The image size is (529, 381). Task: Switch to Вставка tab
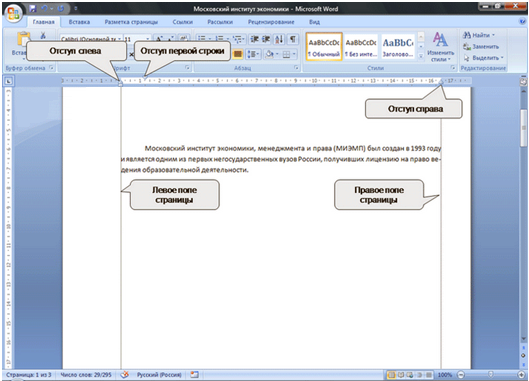(79, 22)
